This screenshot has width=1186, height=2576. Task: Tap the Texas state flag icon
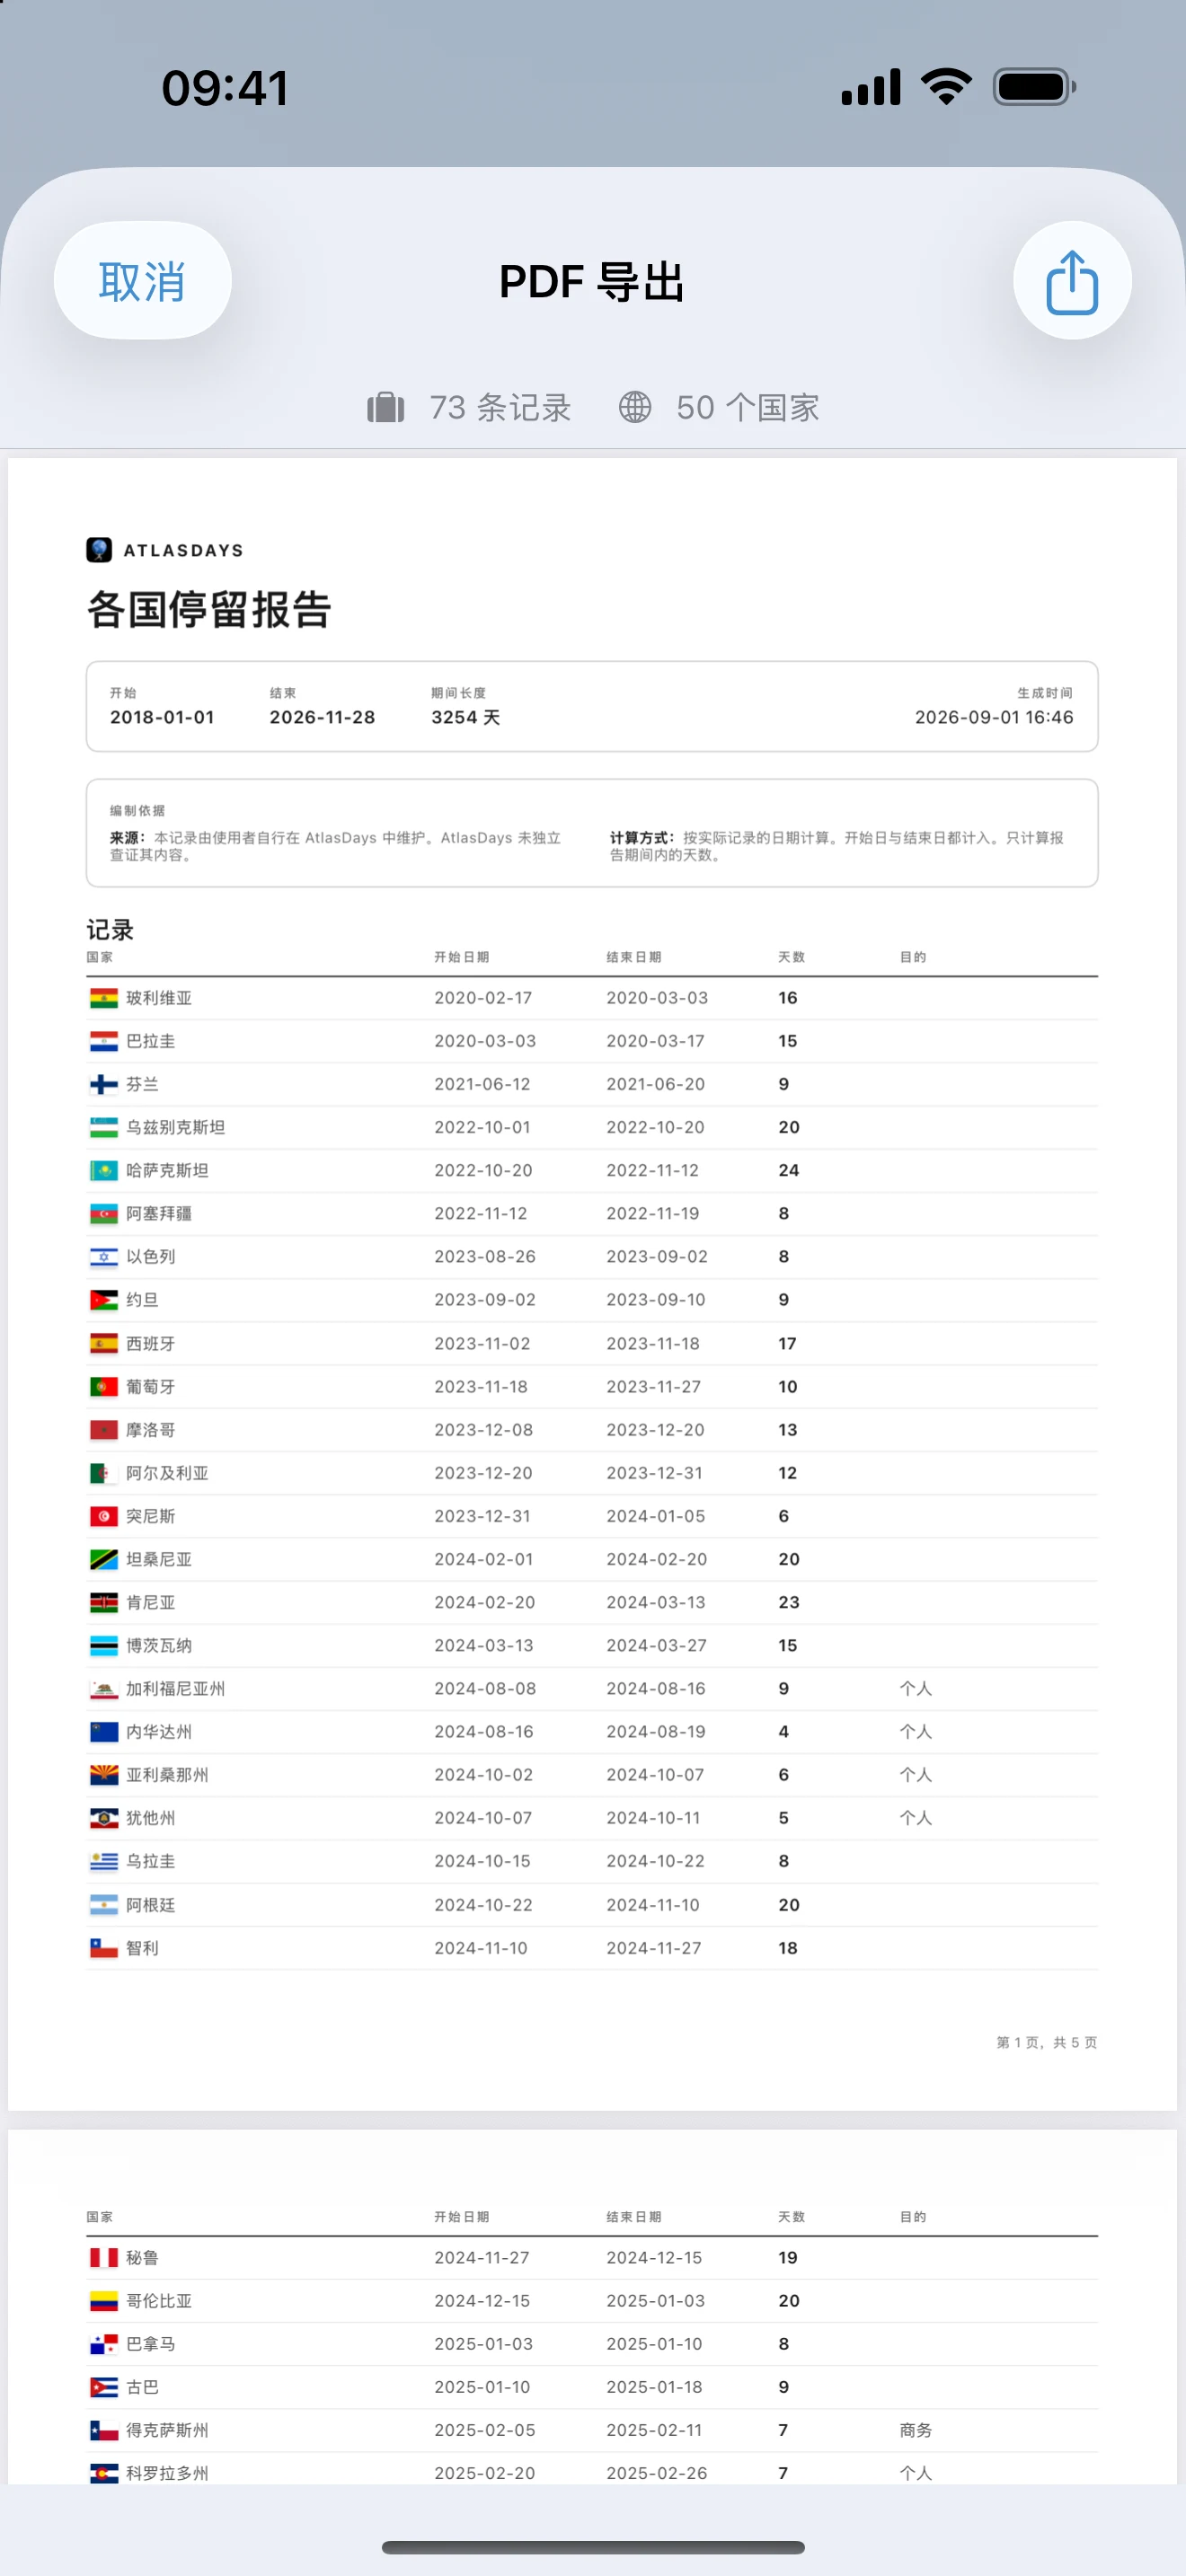click(104, 2430)
